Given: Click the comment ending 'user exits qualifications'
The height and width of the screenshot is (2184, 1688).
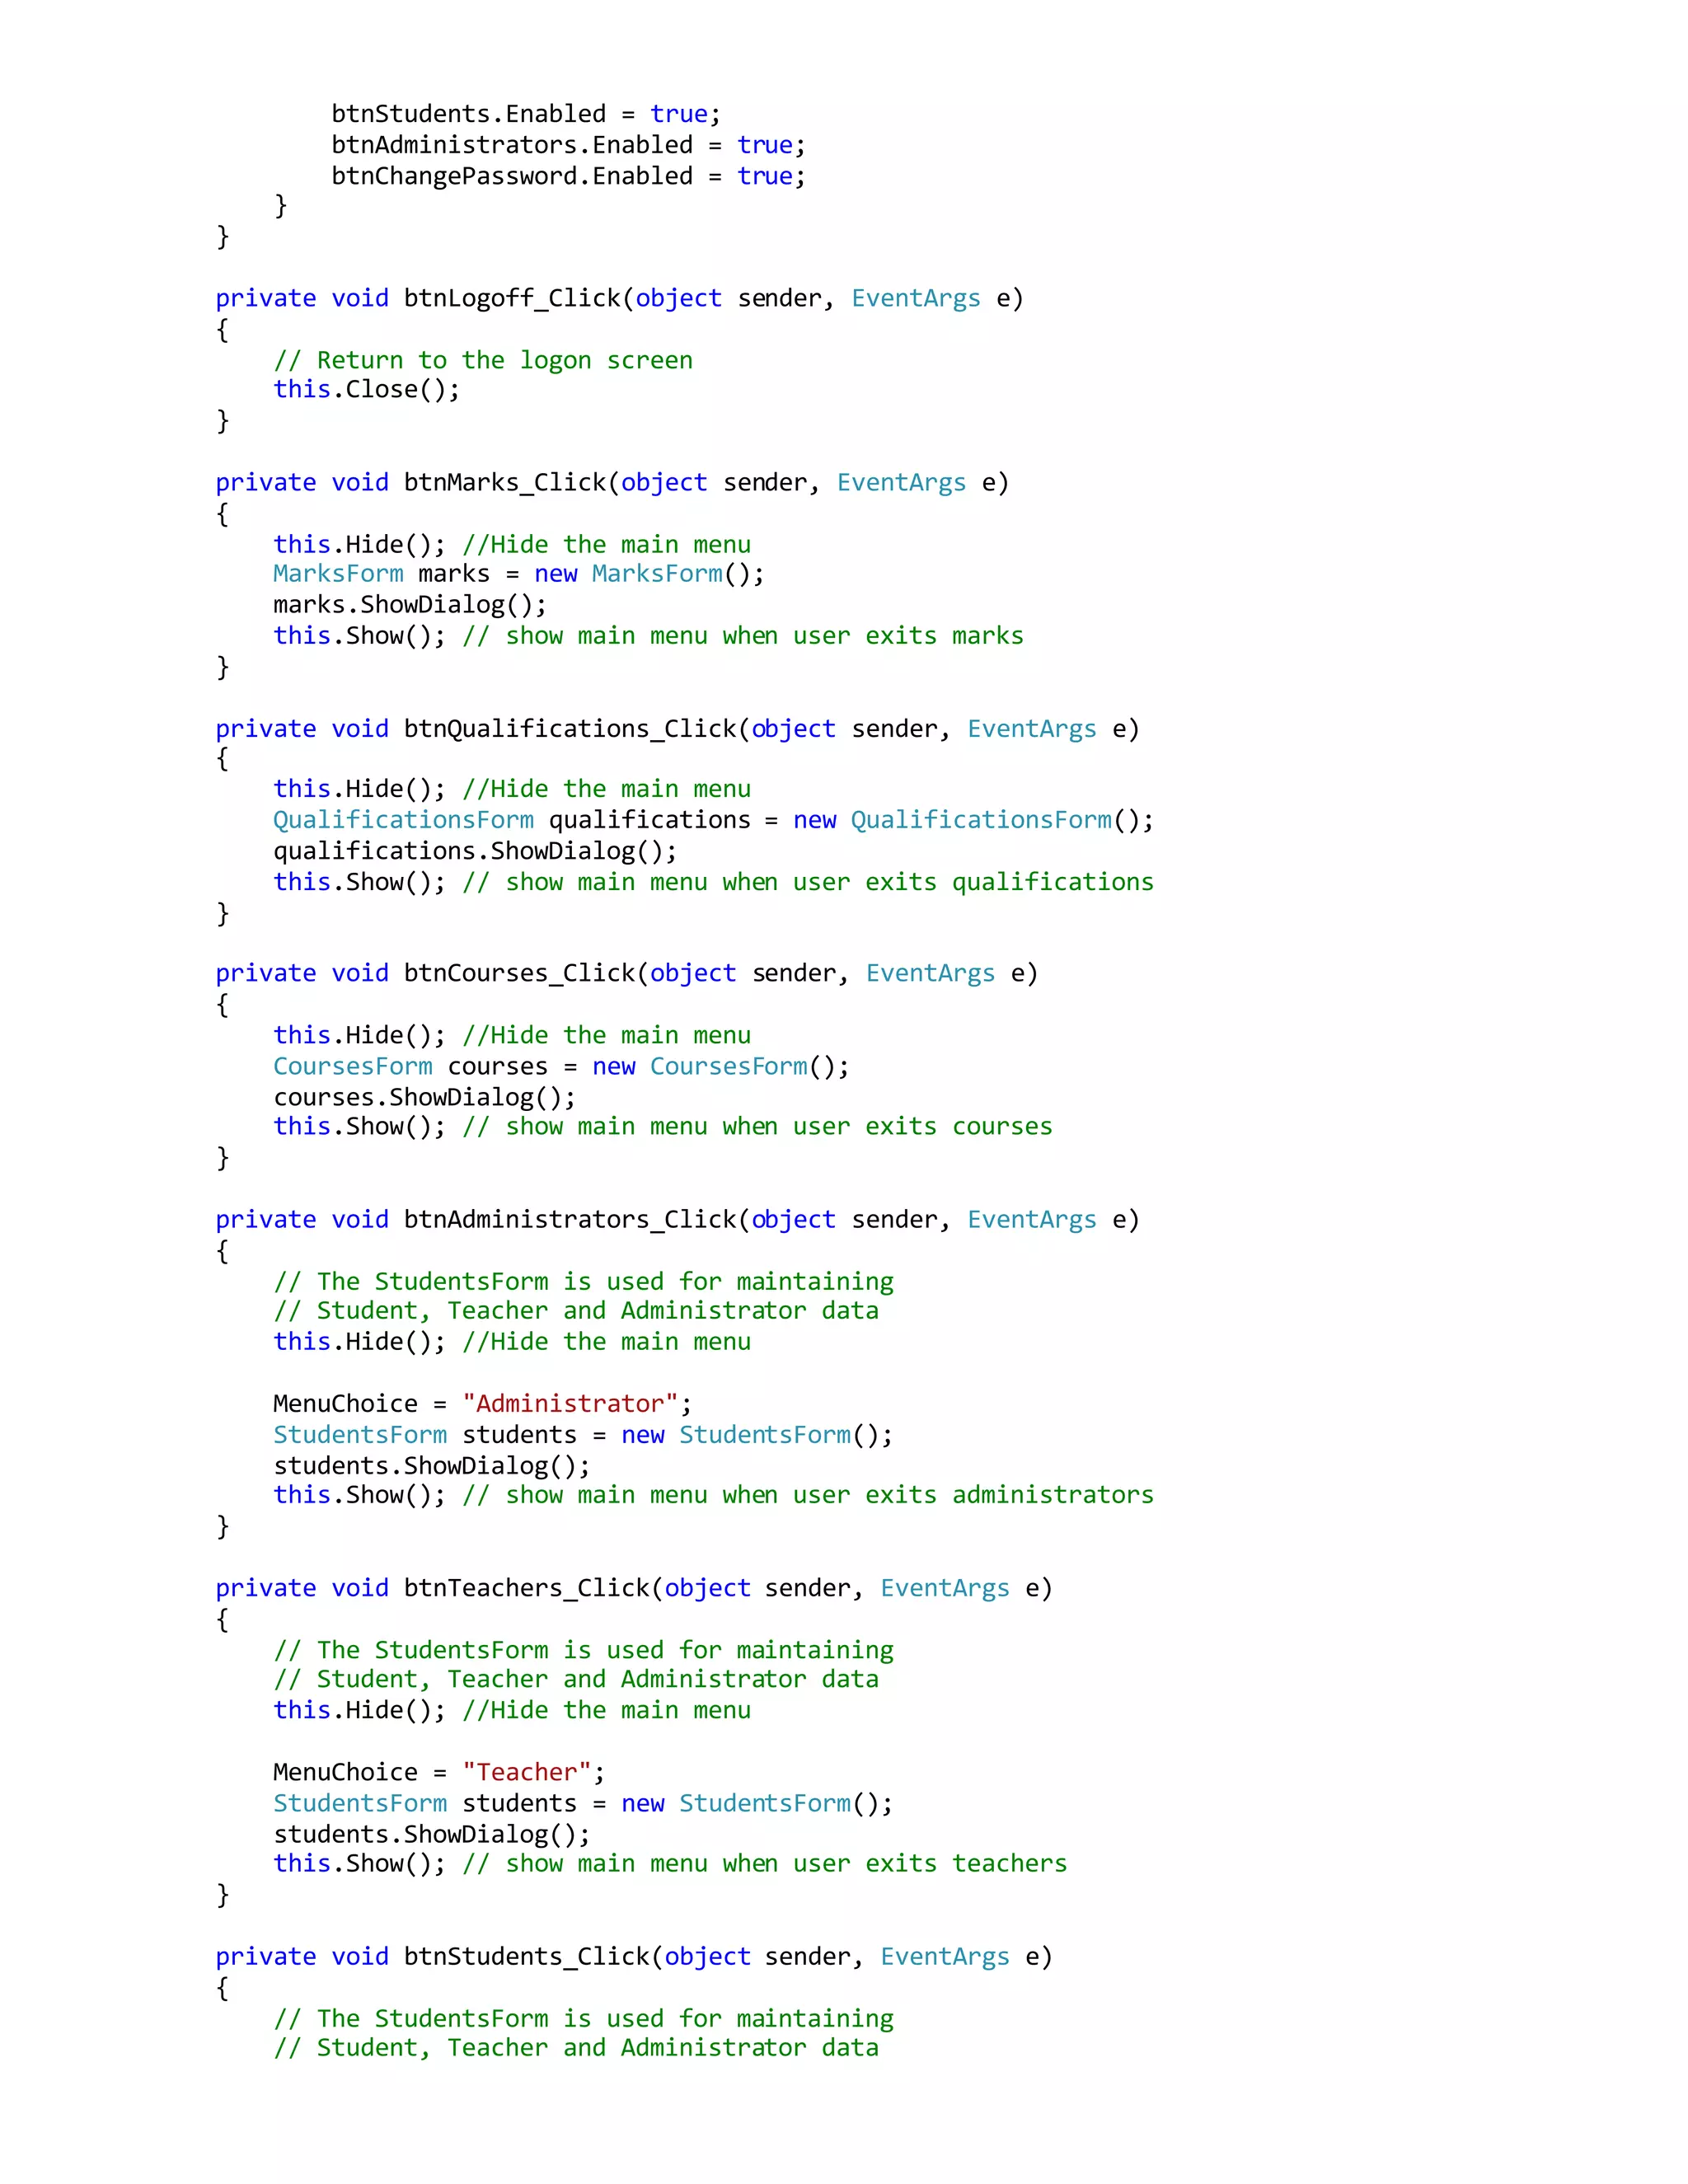Looking at the screenshot, I should [808, 882].
